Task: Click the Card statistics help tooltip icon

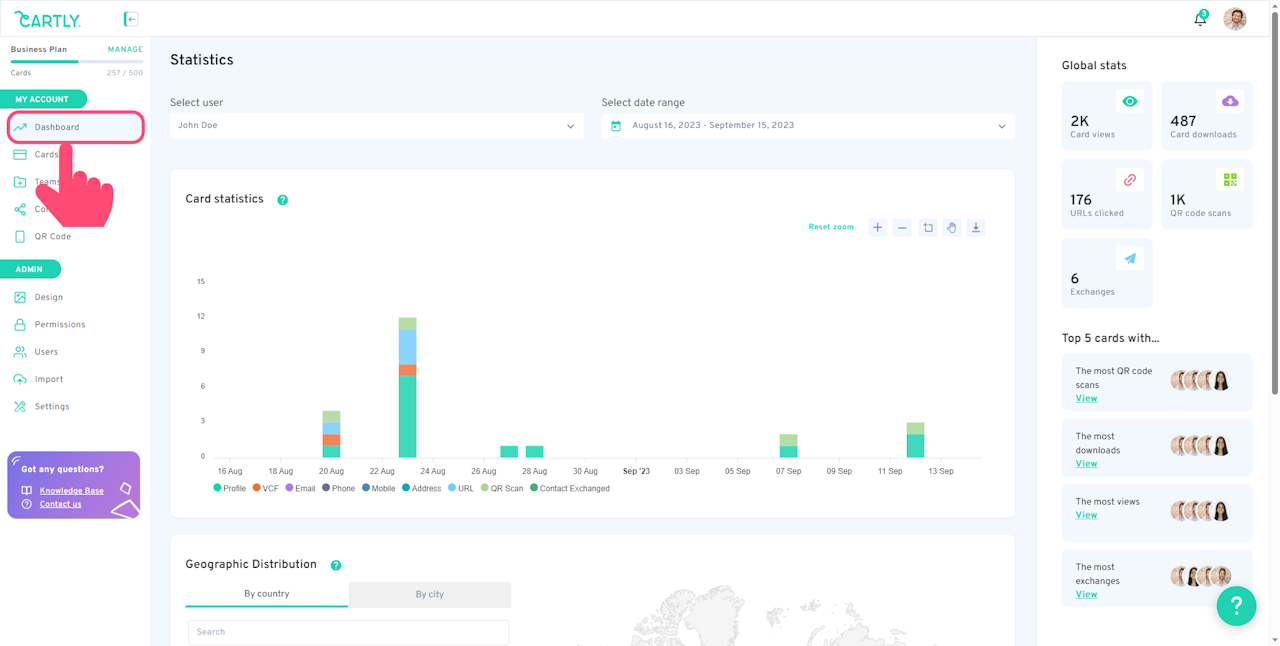Action: (x=282, y=200)
